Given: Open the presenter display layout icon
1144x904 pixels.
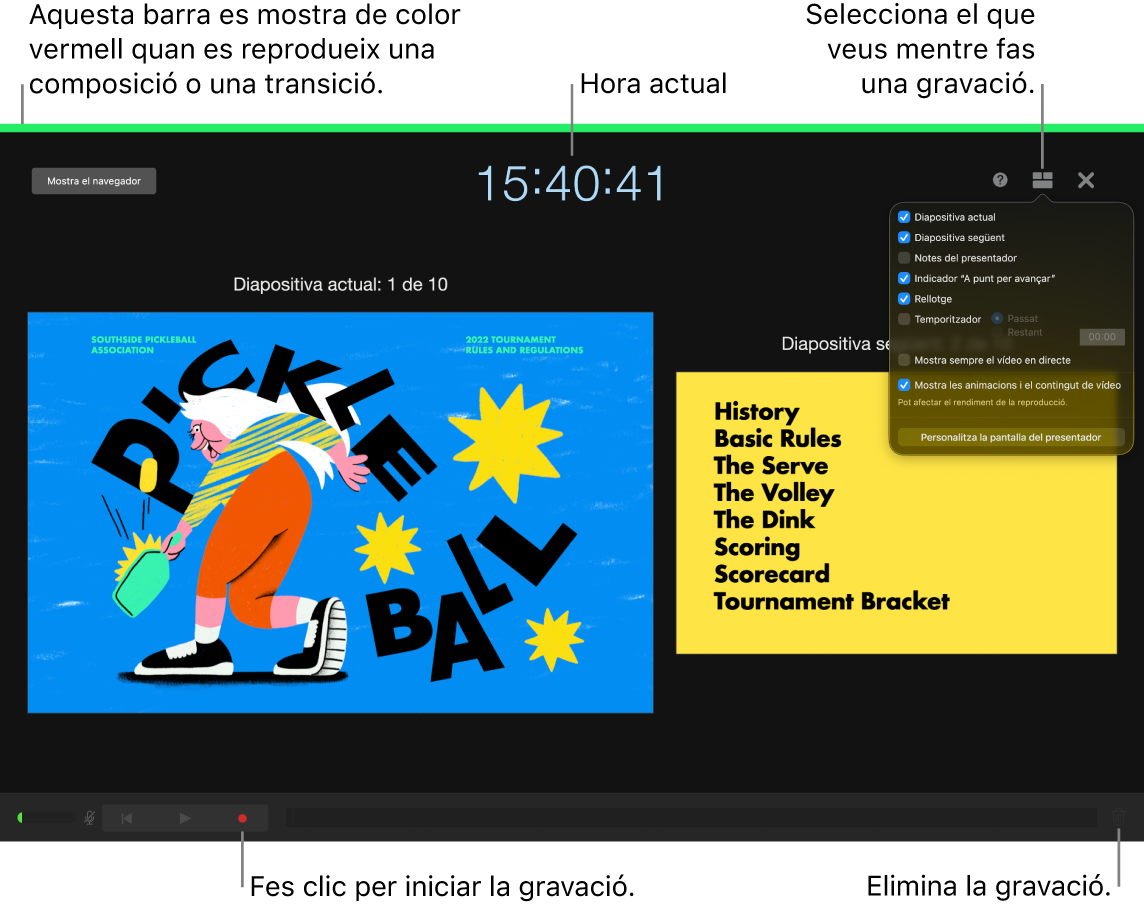Looking at the screenshot, I should point(1042,180).
